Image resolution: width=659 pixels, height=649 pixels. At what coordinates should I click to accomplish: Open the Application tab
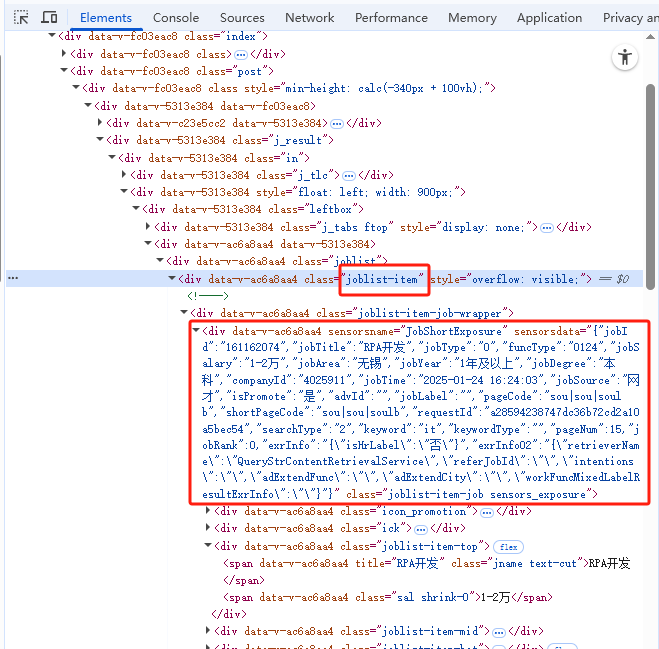[549, 18]
